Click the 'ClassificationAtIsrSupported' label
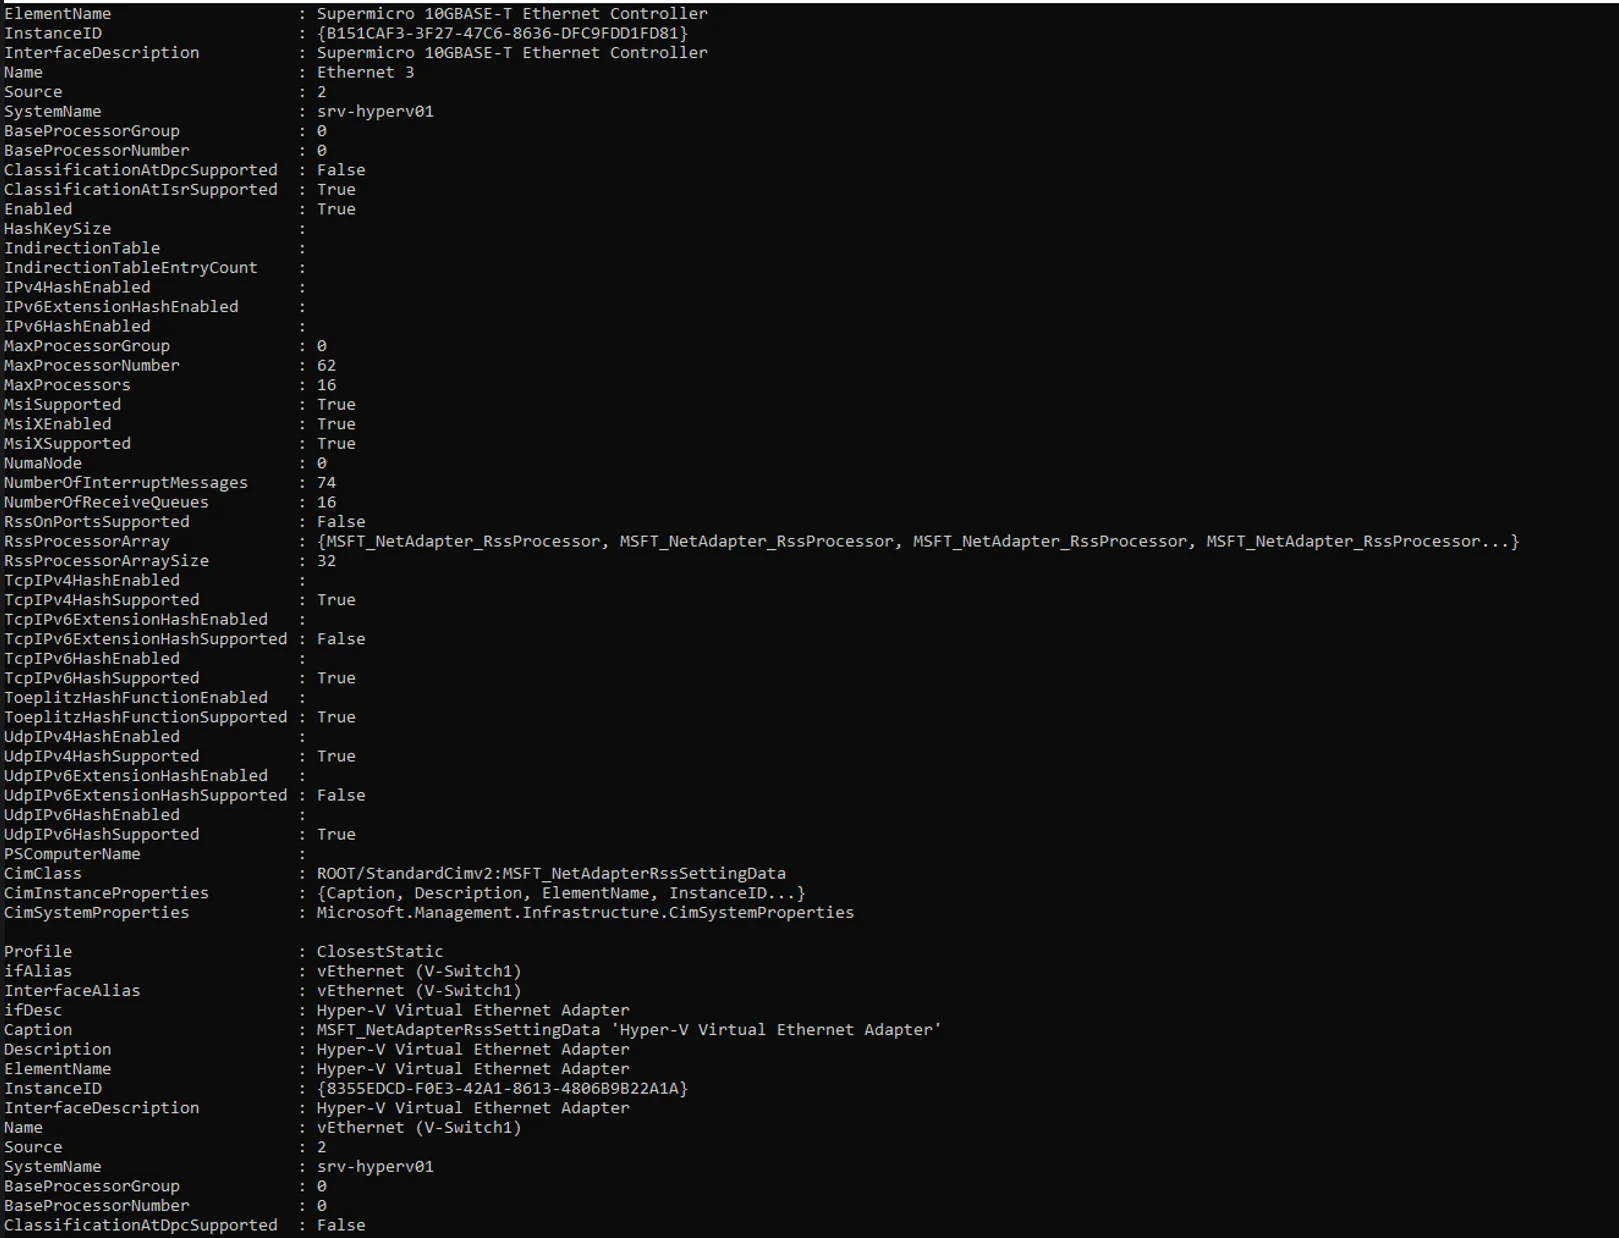 click(140, 189)
